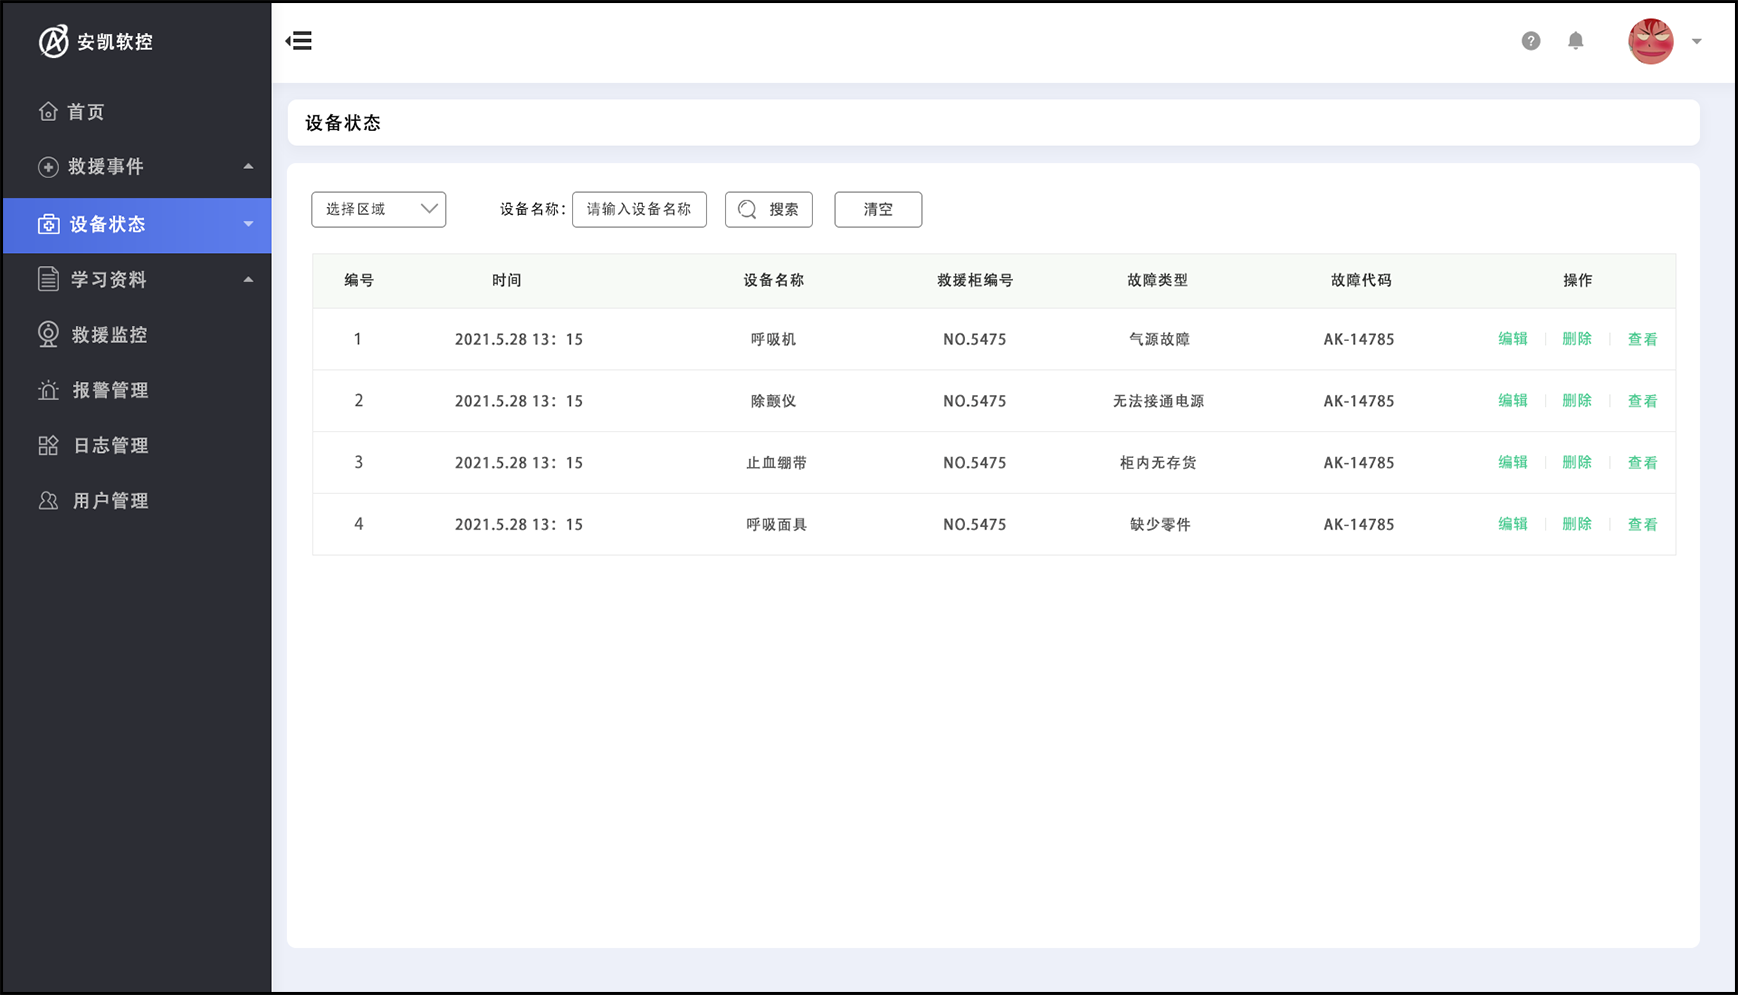
Task: Expand the 学习资料 submenu arrow
Action: (x=248, y=279)
